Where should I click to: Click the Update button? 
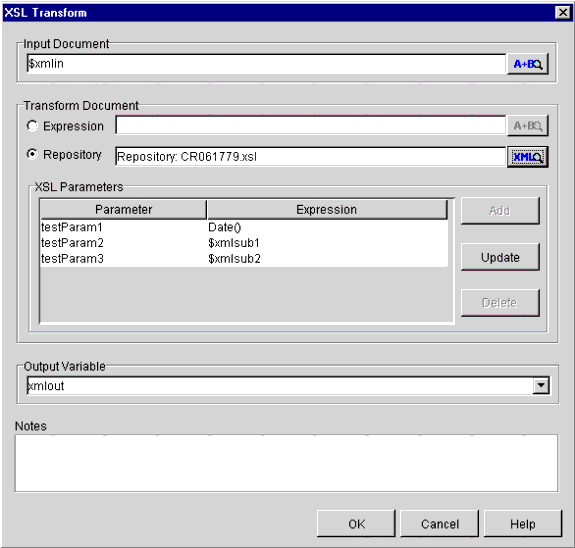click(x=500, y=257)
